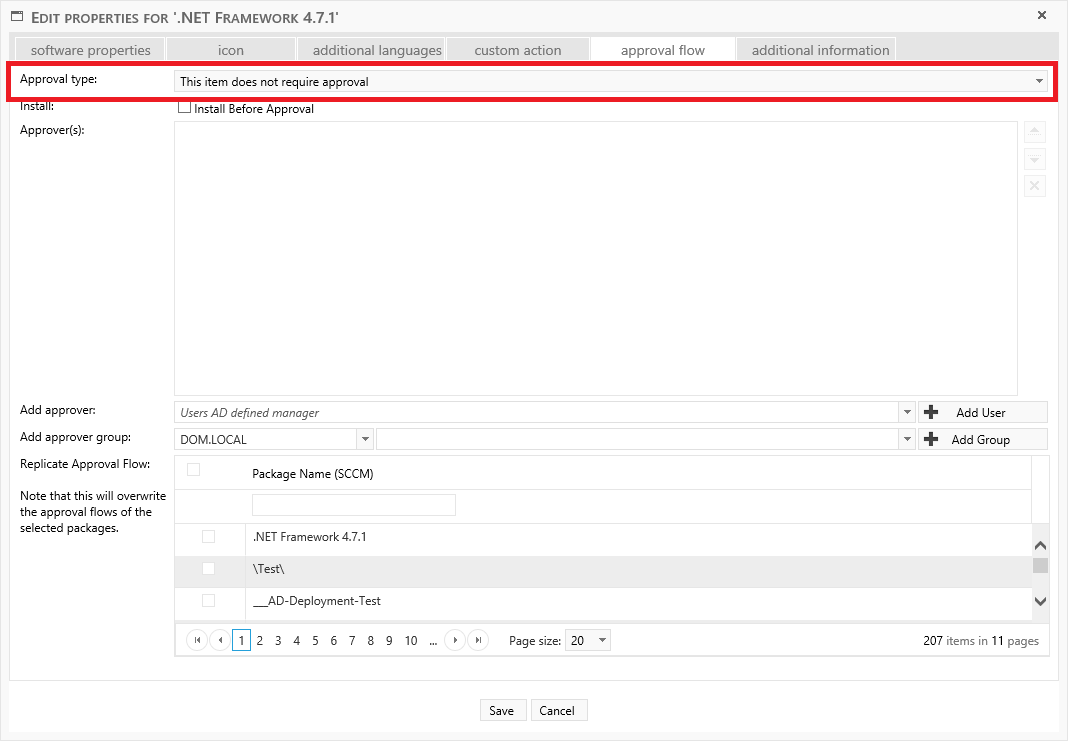Click the Package Name filter text box
1068x741 pixels.
[x=353, y=505]
